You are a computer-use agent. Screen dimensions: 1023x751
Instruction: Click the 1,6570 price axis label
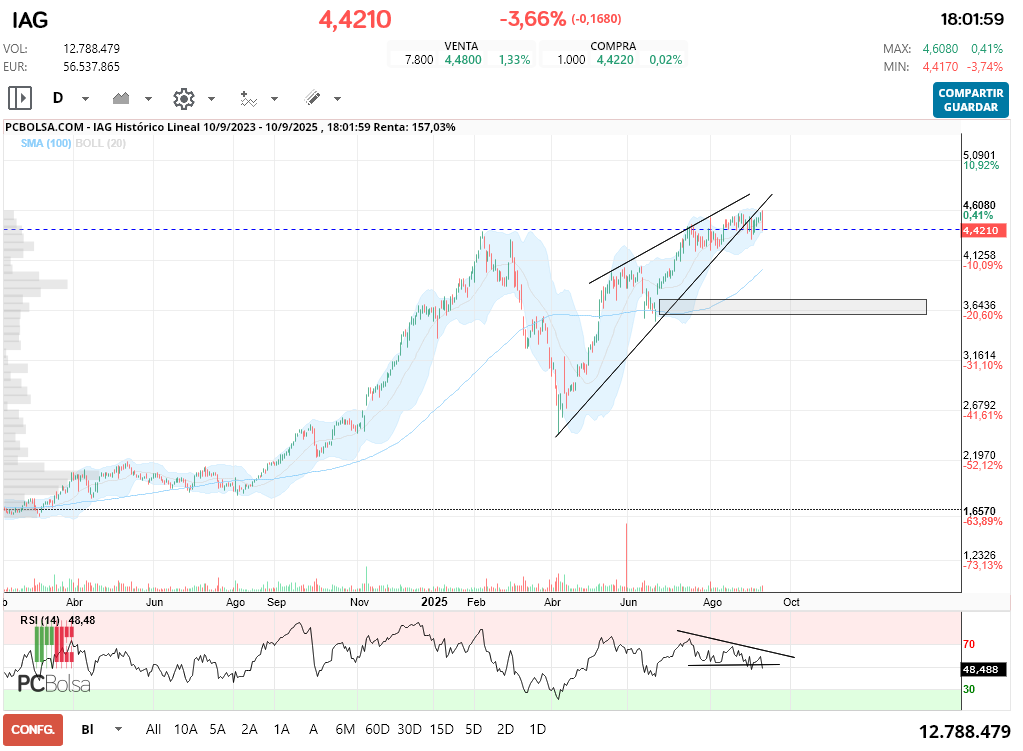point(979,512)
